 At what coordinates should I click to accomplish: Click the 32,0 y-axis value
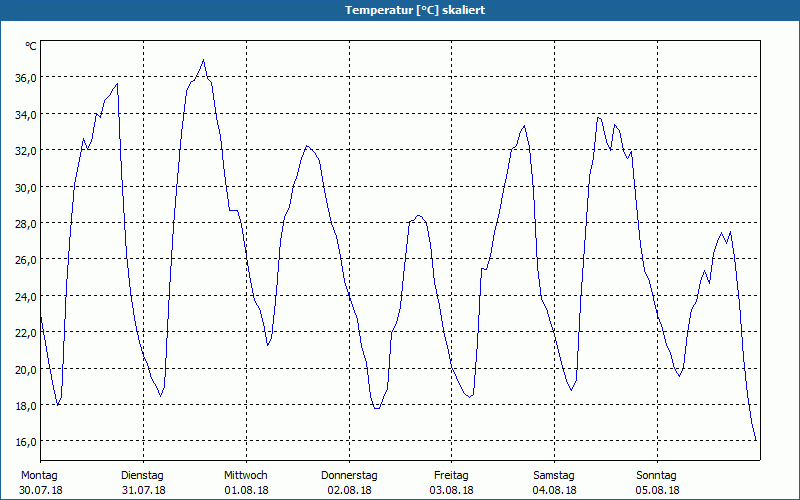click(26, 151)
